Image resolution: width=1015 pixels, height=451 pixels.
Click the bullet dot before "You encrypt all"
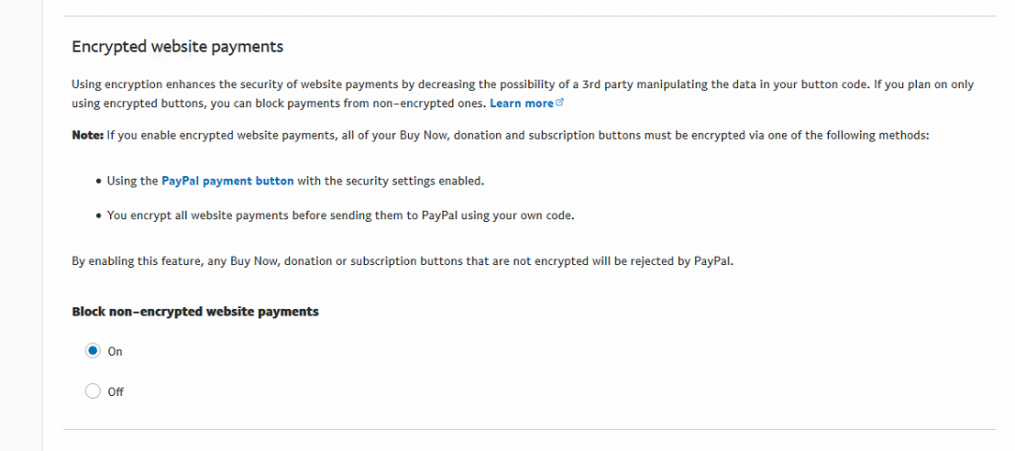point(97,216)
